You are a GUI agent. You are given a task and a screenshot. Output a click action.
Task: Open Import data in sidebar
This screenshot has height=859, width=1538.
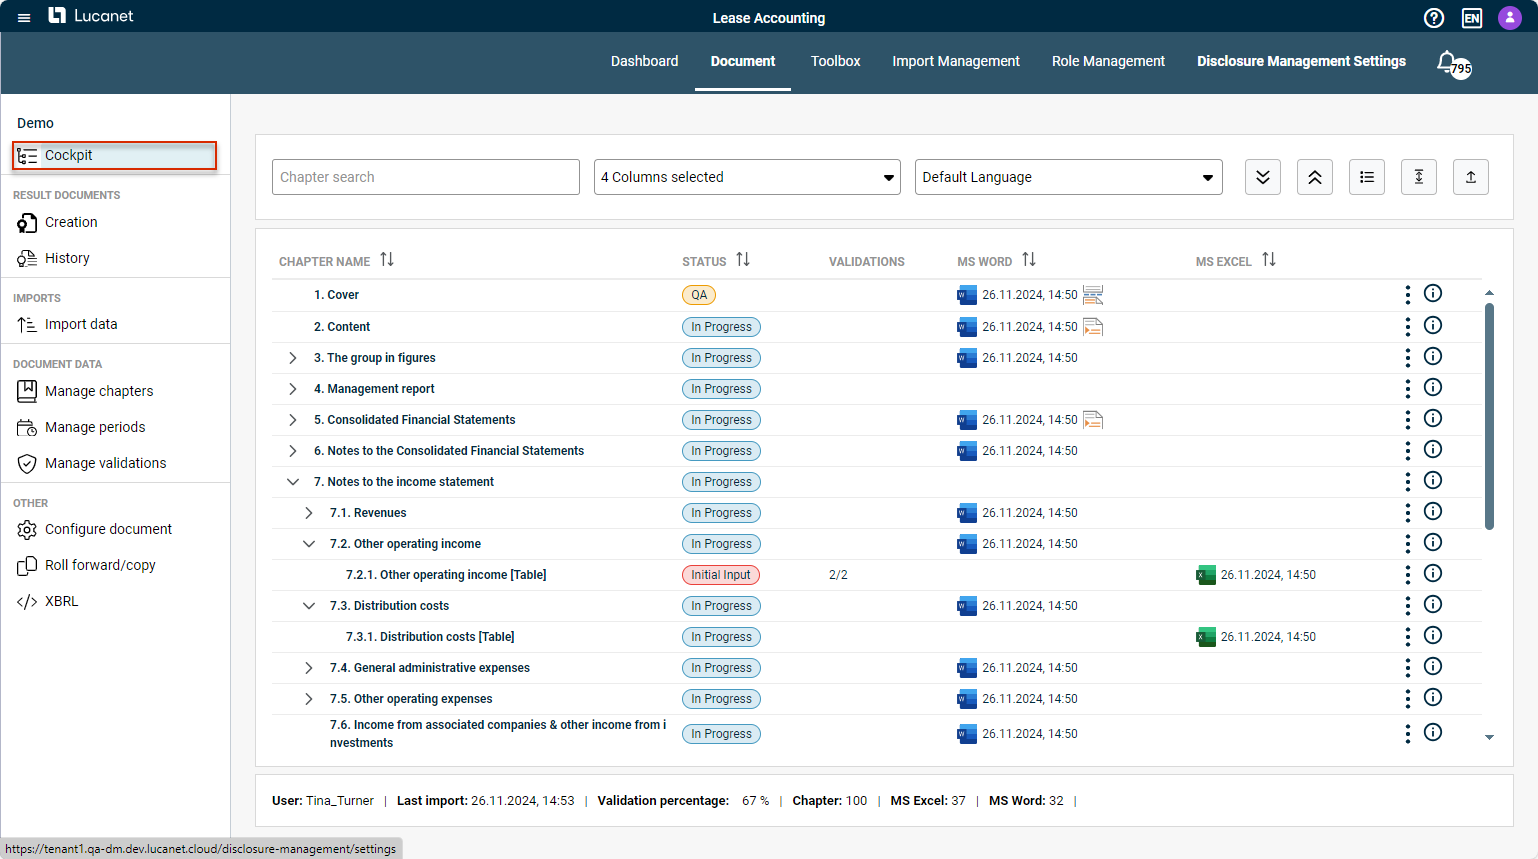(x=81, y=324)
